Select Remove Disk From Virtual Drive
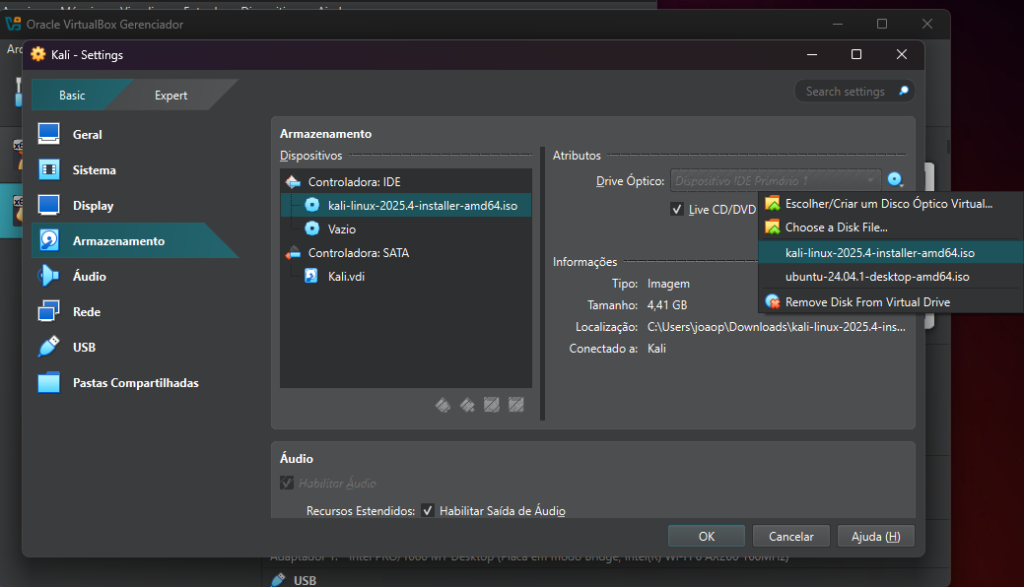Viewport: 1024px width, 587px height. click(867, 302)
